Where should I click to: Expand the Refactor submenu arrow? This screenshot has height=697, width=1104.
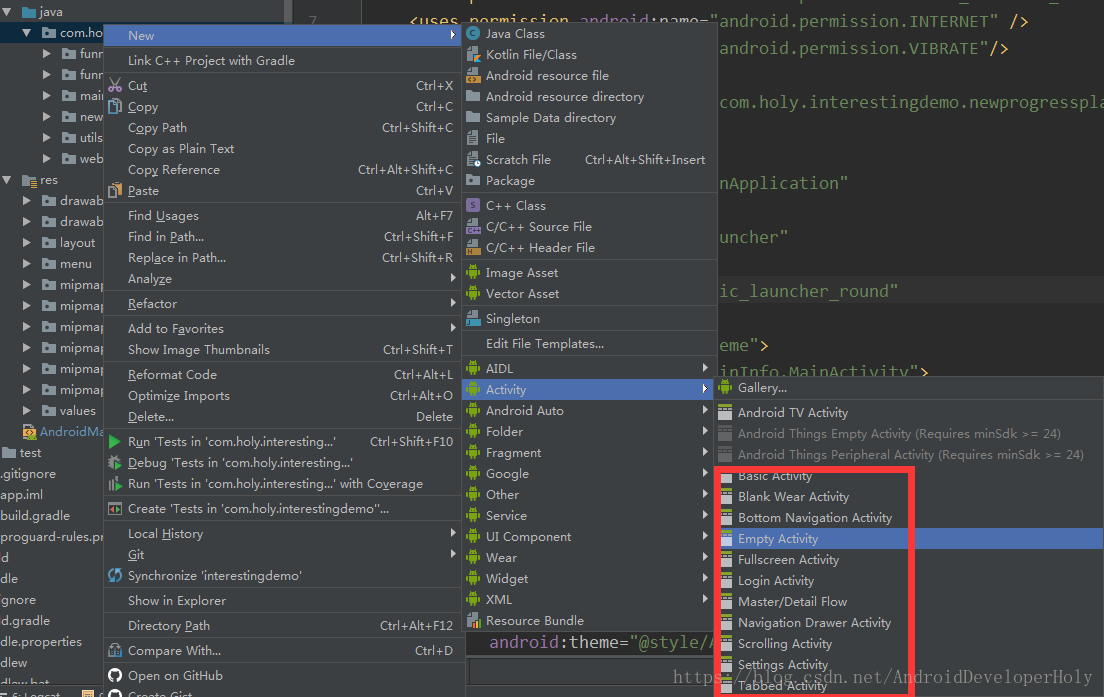tap(453, 303)
